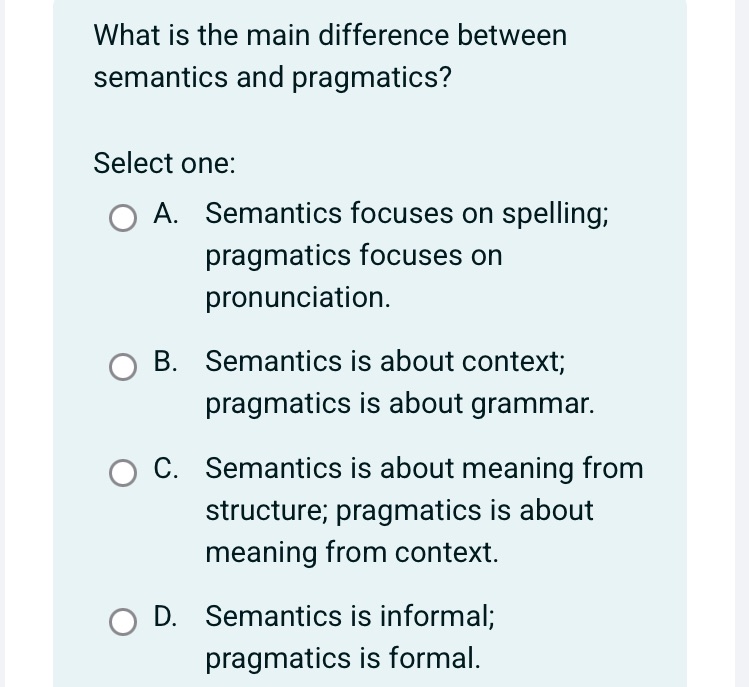Pick the radio button for option D
749x687 pixels.
point(124,621)
